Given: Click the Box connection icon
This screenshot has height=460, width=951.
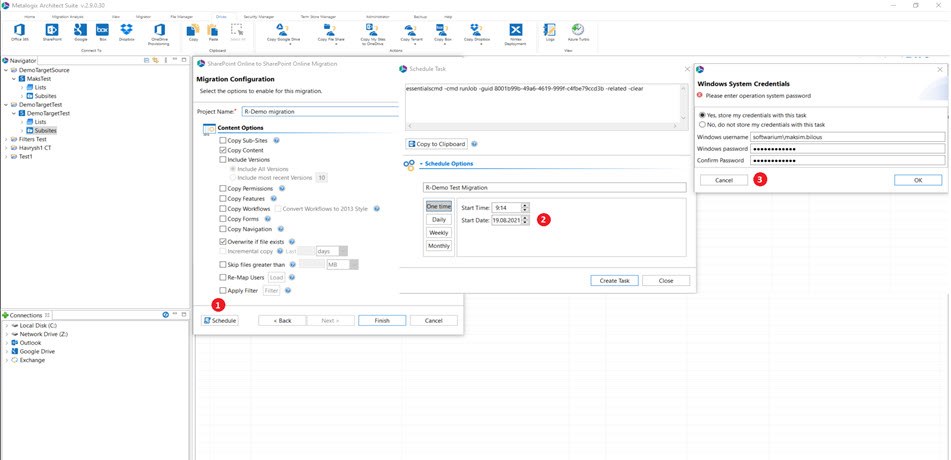Looking at the screenshot, I should [102, 32].
